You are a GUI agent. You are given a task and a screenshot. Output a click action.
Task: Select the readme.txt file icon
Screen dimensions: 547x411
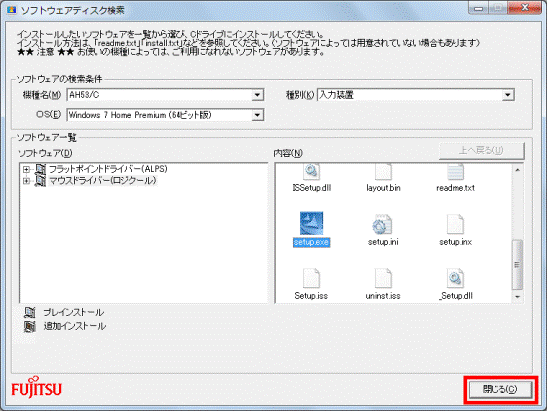coord(455,171)
